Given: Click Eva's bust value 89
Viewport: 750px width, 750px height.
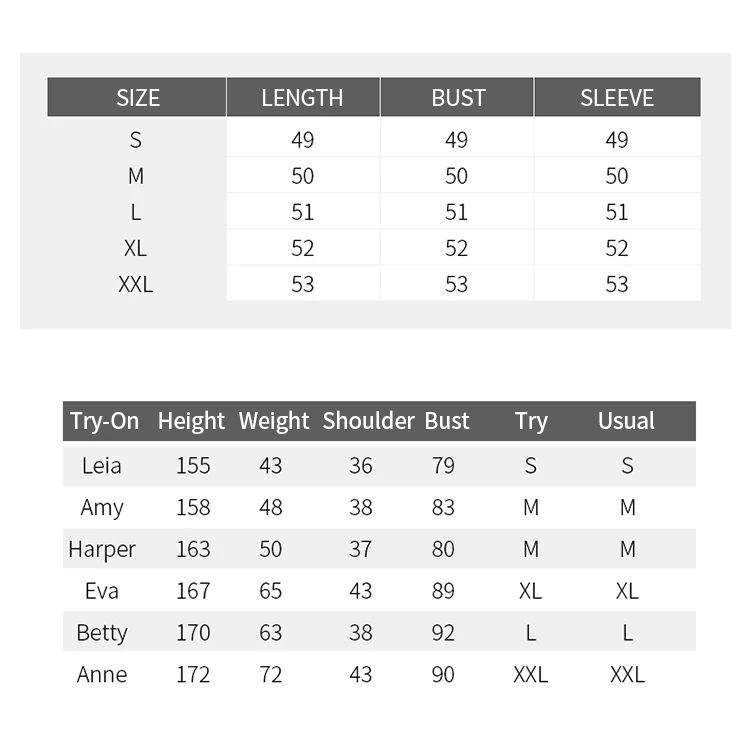Looking at the screenshot, I should [443, 591].
